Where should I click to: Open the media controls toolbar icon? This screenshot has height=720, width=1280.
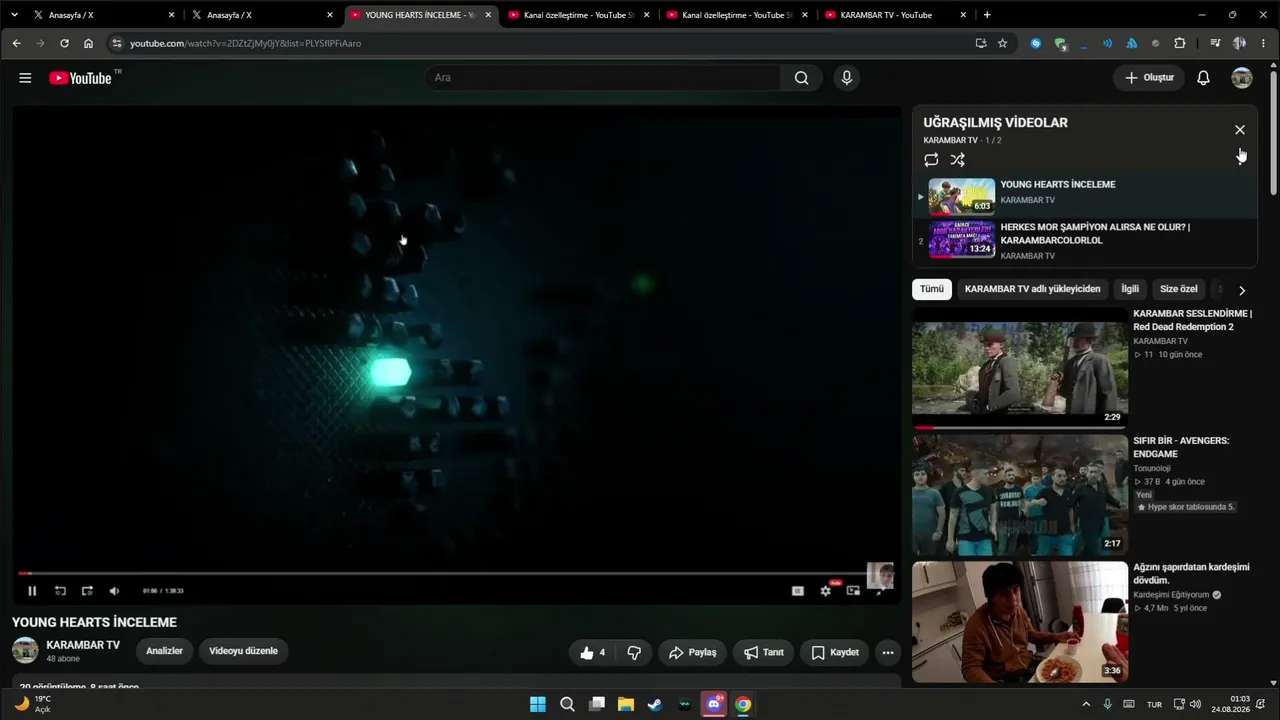1215,44
